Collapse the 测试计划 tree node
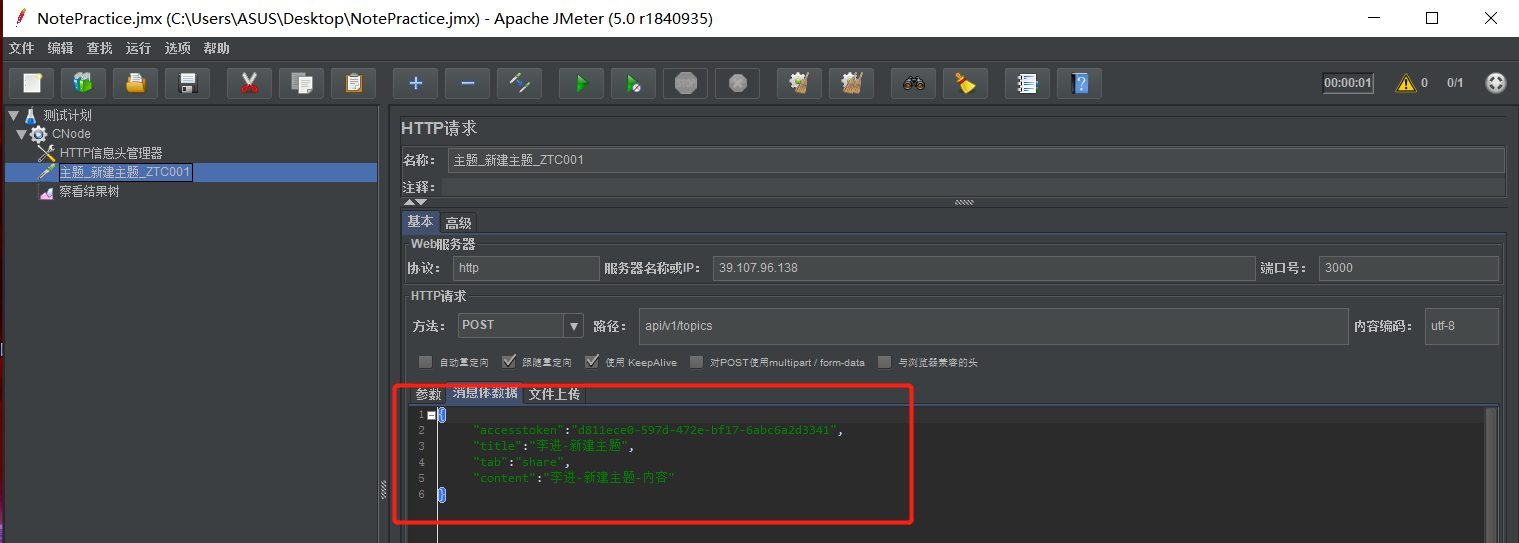The image size is (1519, 543). 13,115
